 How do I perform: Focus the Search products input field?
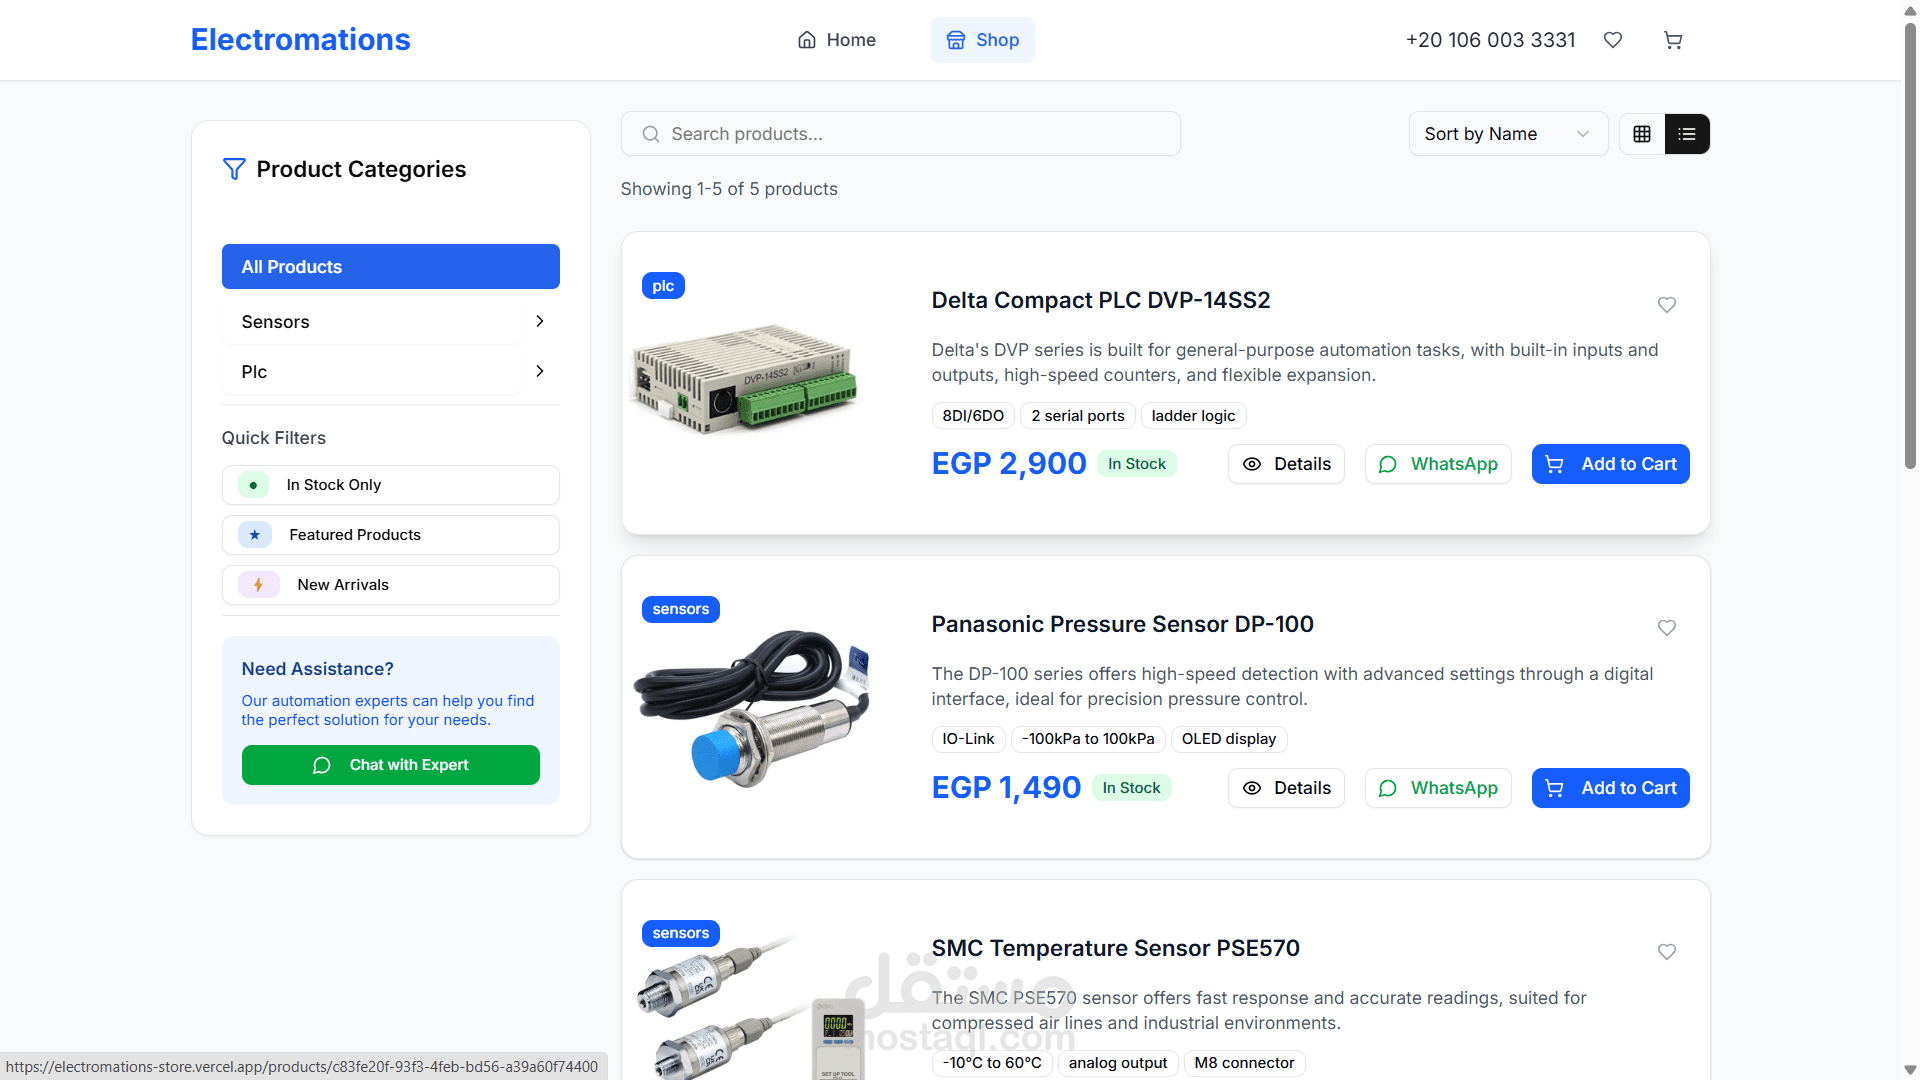900,134
